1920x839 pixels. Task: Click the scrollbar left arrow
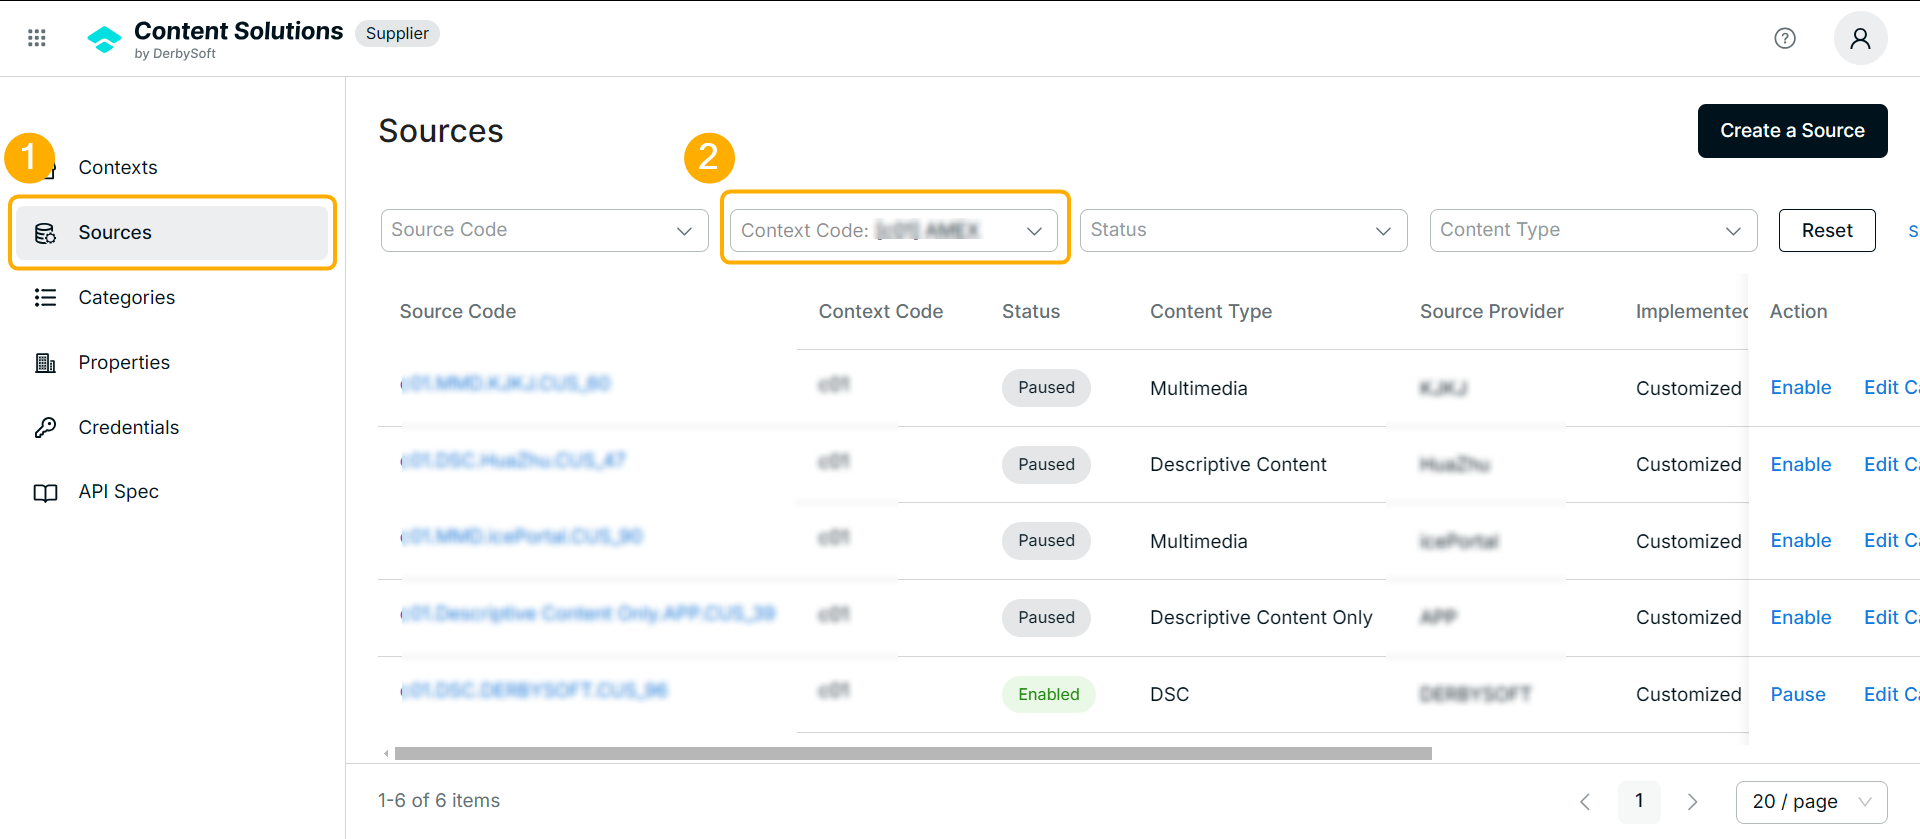coord(387,753)
